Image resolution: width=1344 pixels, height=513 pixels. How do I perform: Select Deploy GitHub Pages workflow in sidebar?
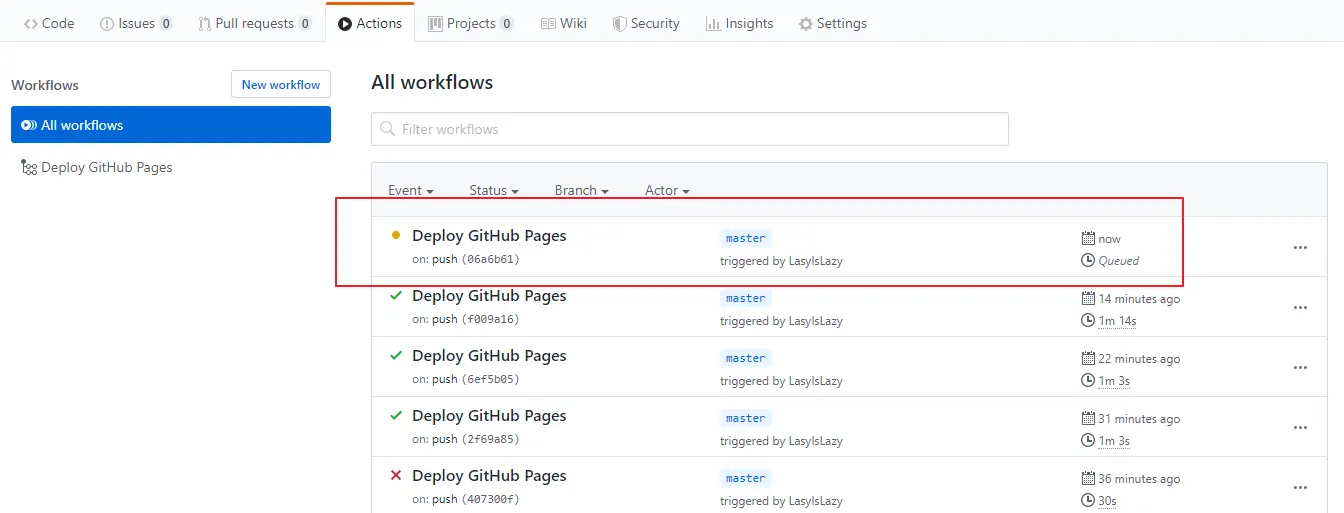(97, 167)
